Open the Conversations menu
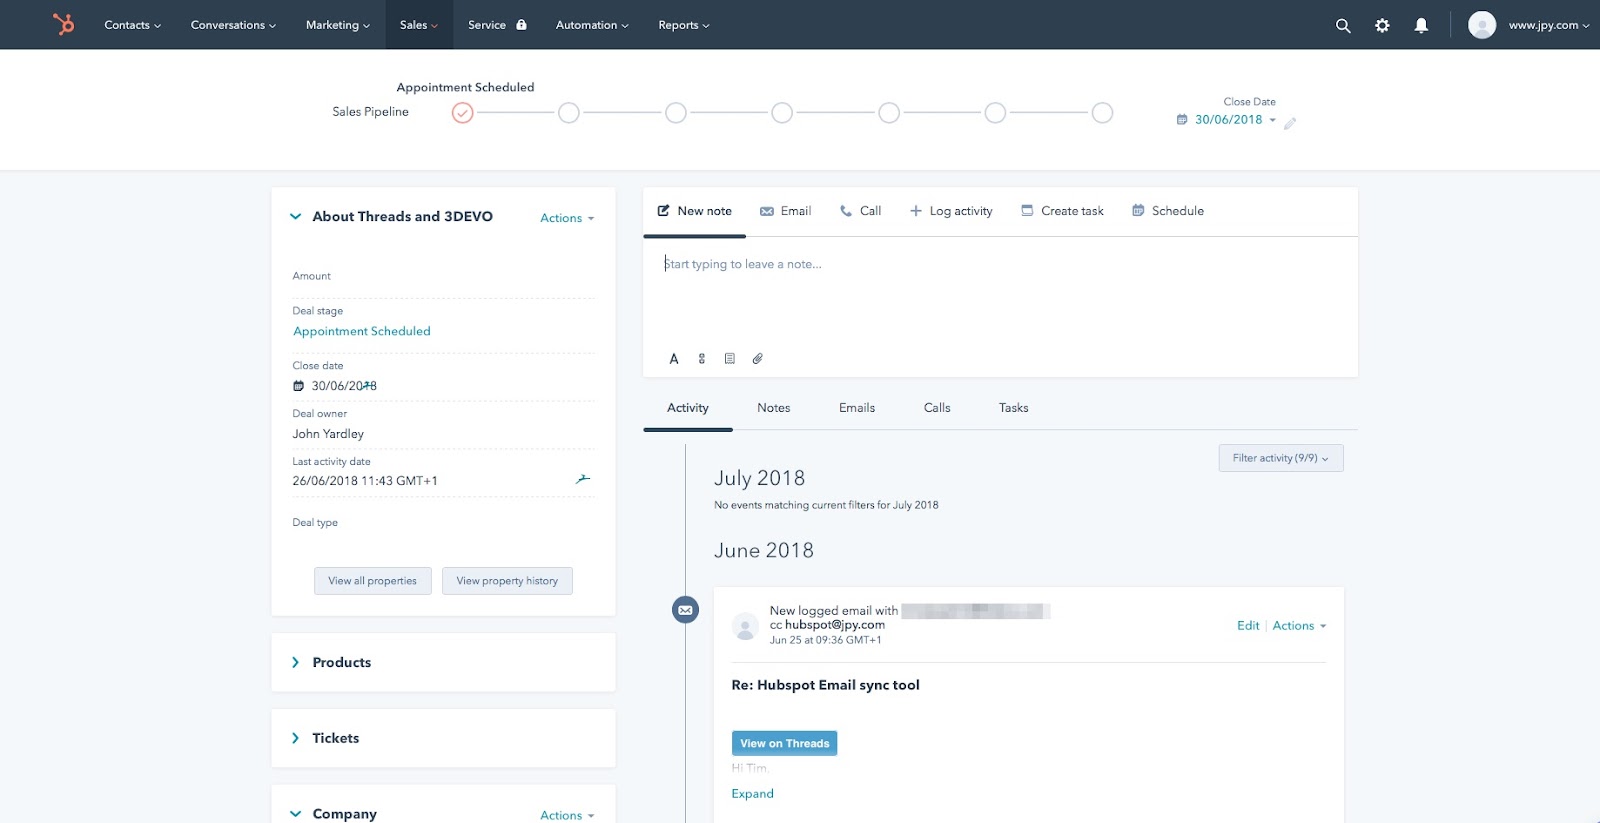 [x=233, y=25]
